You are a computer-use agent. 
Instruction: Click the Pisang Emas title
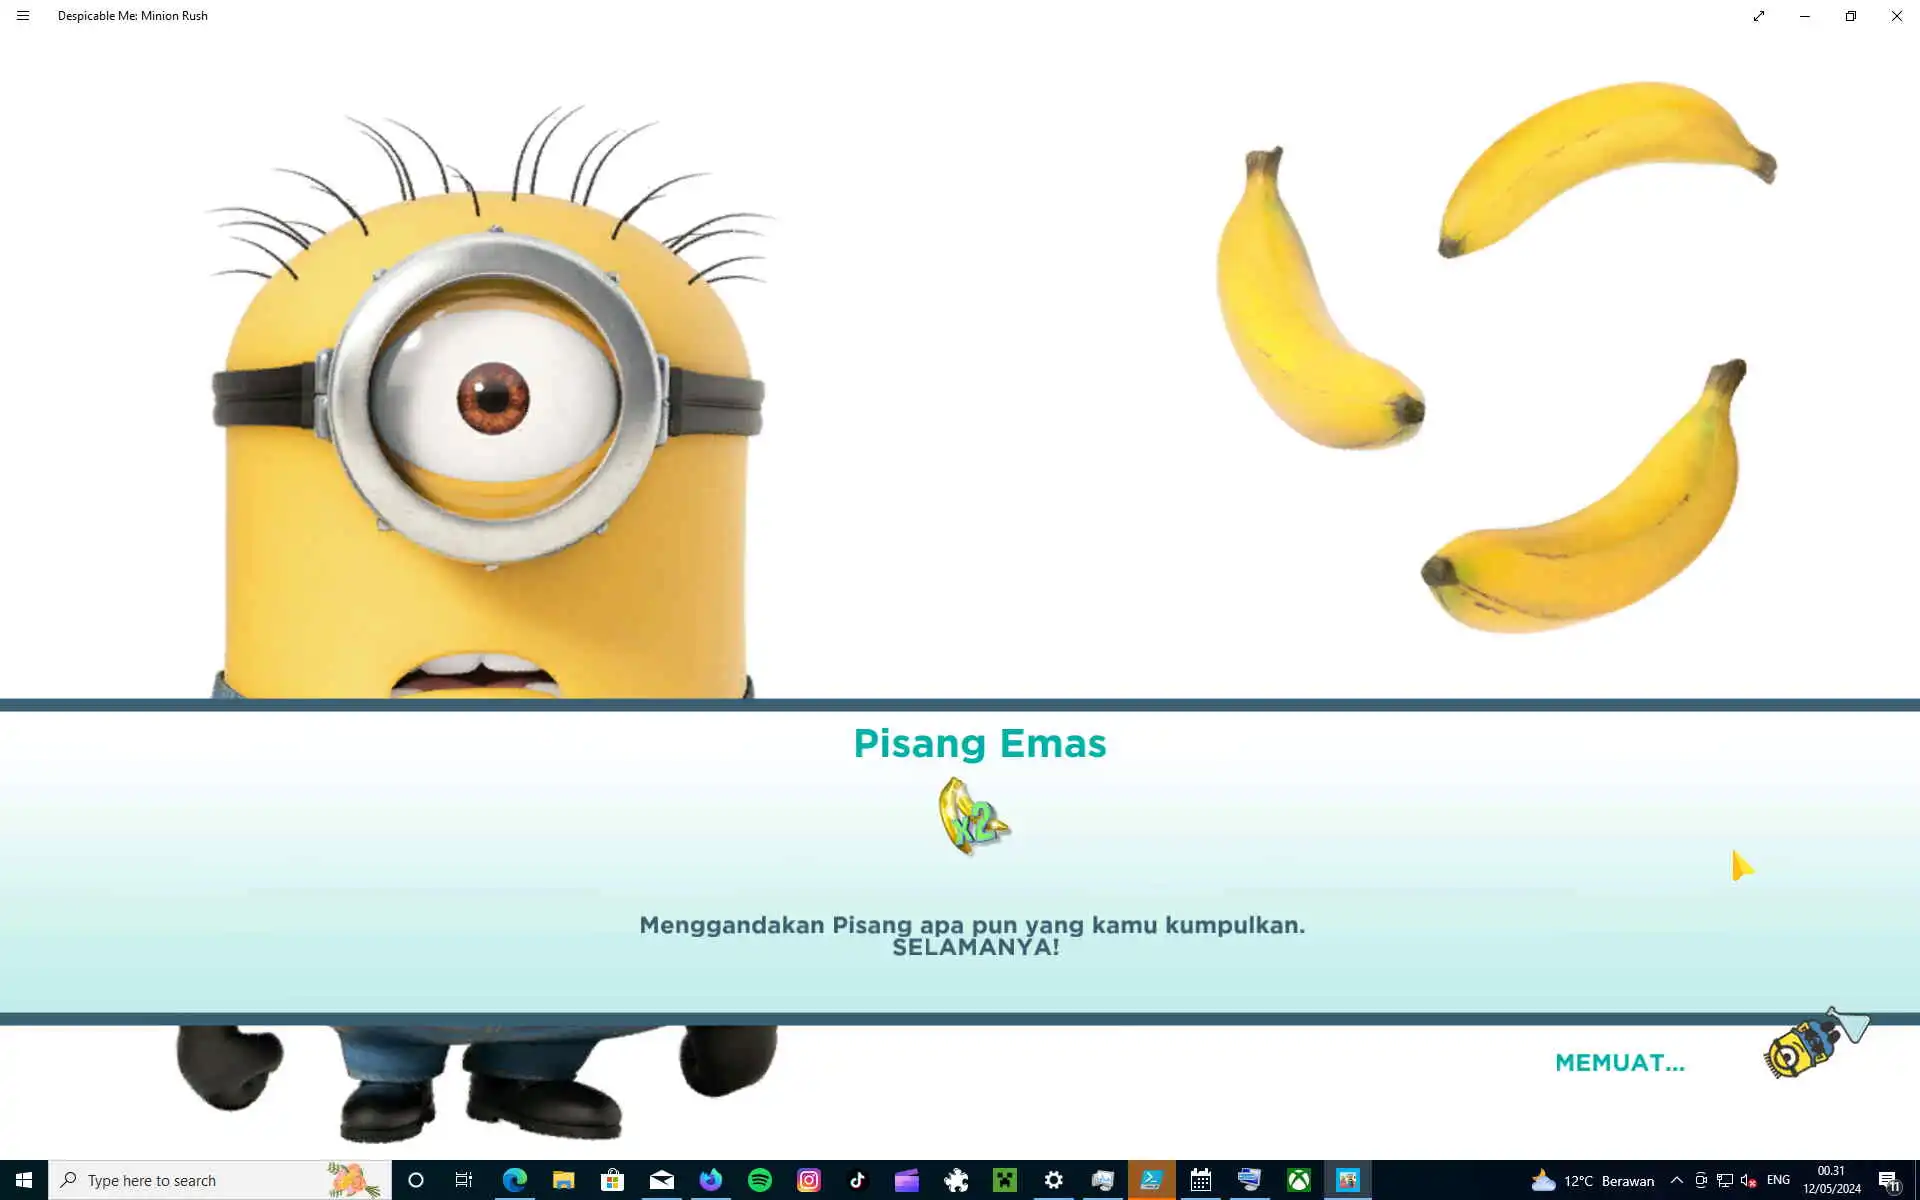[x=979, y=743]
